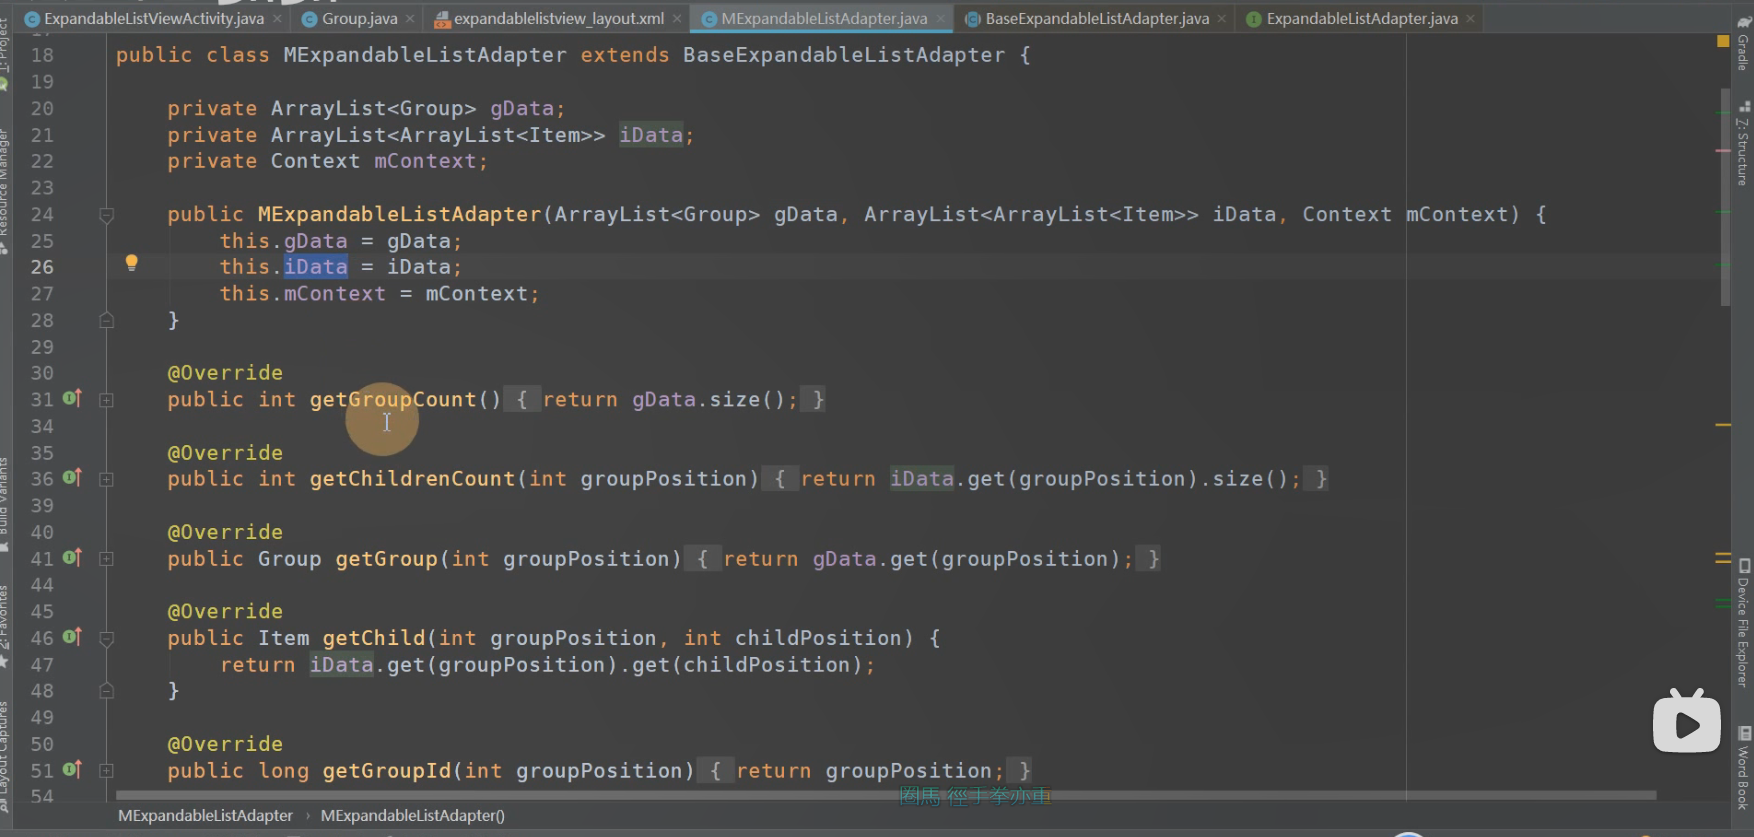
Task: Click line number 26 in the gutter
Action: [42, 267]
